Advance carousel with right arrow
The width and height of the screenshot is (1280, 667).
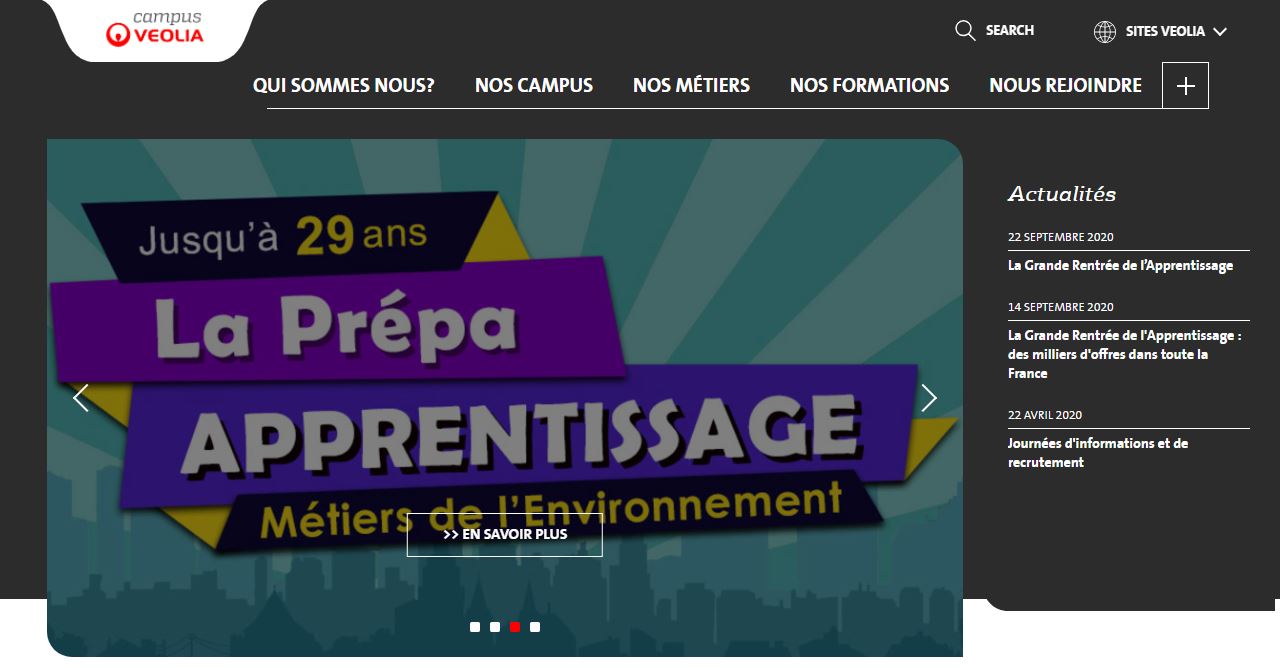(929, 398)
